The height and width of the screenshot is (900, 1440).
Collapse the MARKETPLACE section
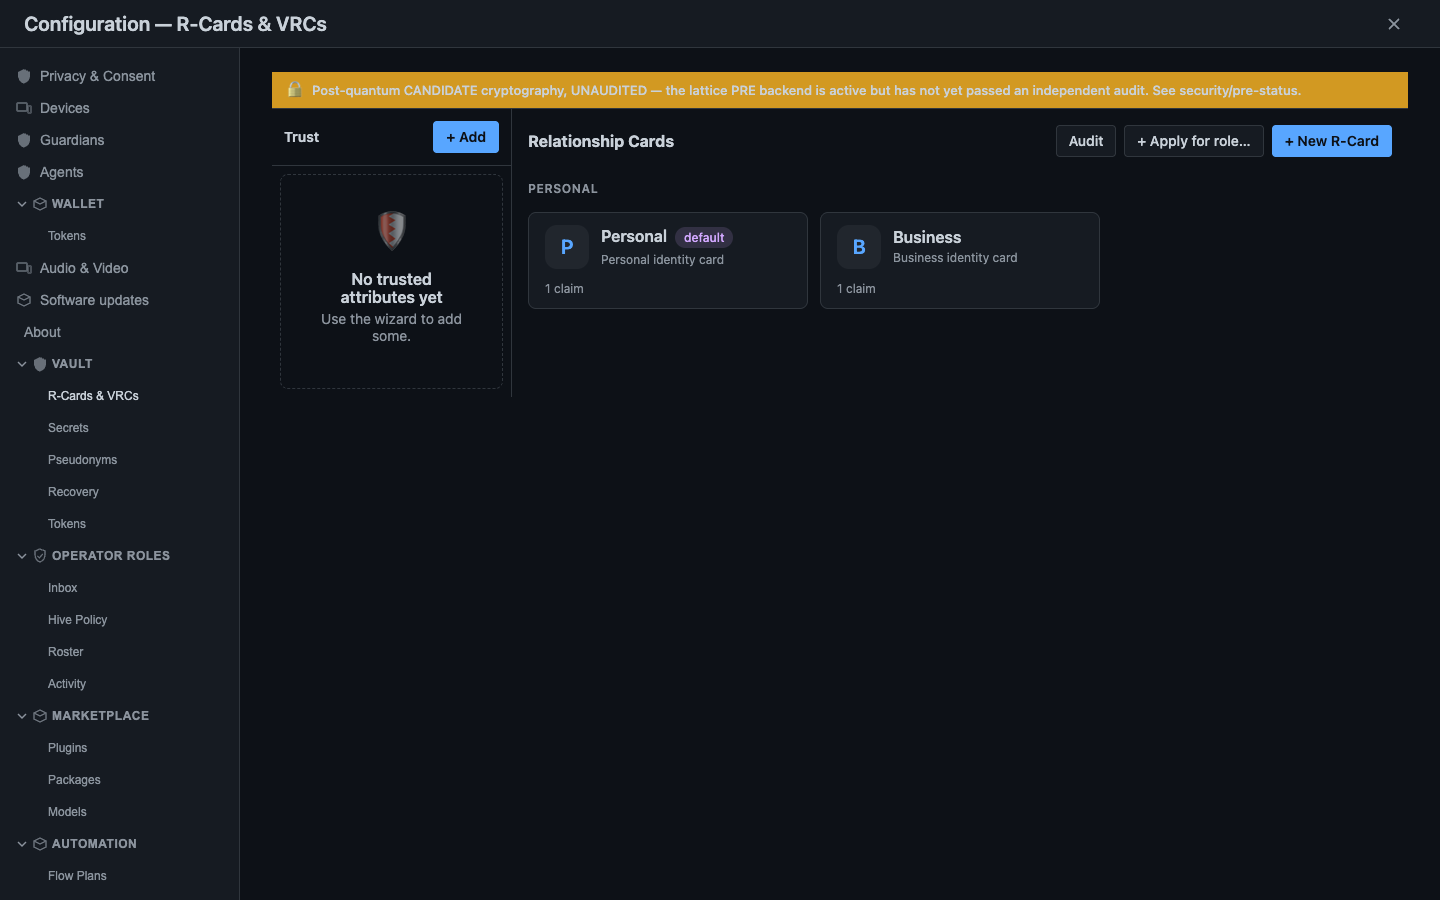click(22, 716)
